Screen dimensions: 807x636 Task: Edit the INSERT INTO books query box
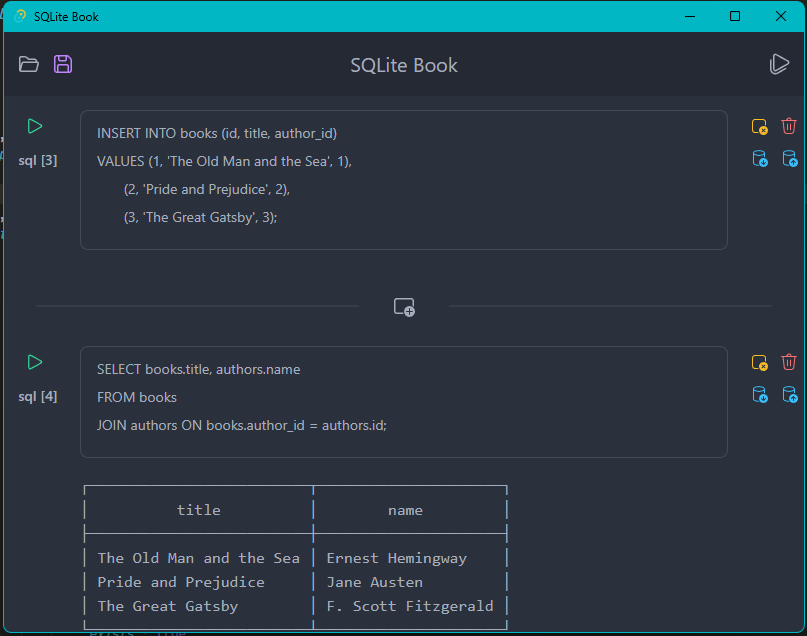(x=404, y=180)
